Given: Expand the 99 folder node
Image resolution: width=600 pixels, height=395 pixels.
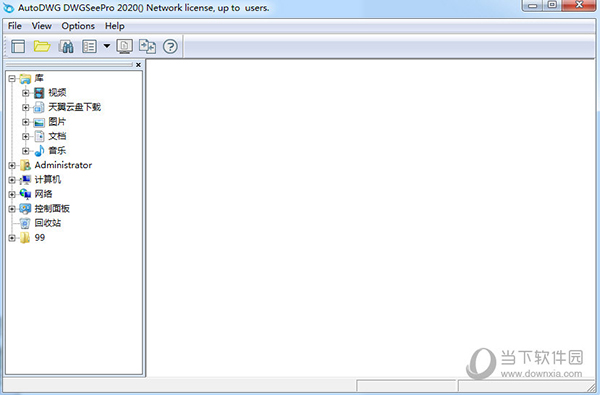Looking at the screenshot, I should coord(12,238).
